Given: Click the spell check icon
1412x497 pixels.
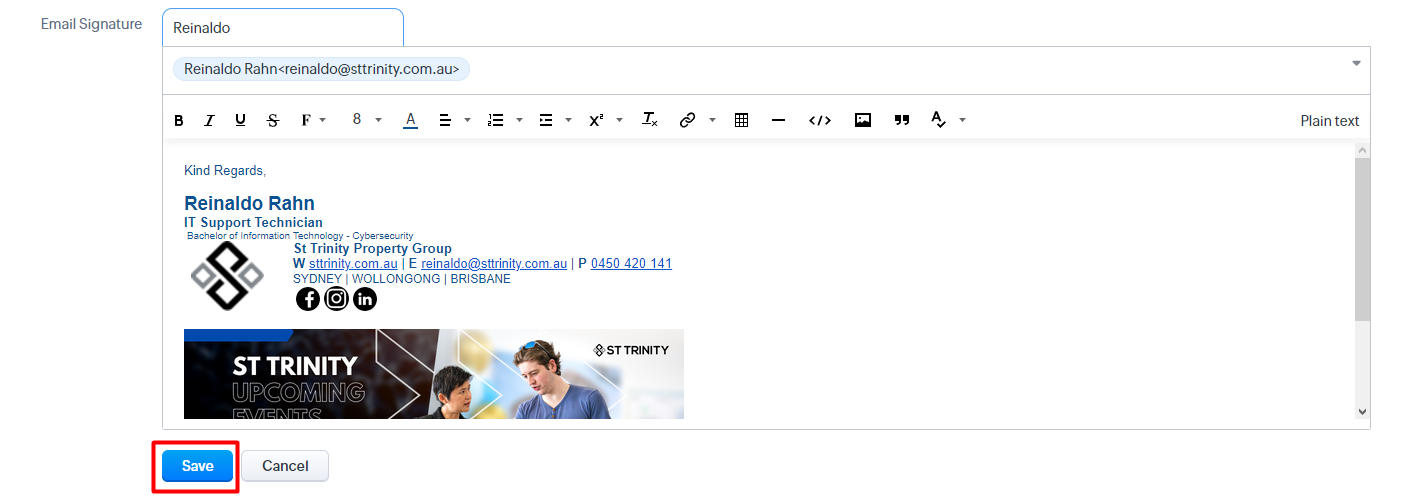Looking at the screenshot, I should click(938, 120).
